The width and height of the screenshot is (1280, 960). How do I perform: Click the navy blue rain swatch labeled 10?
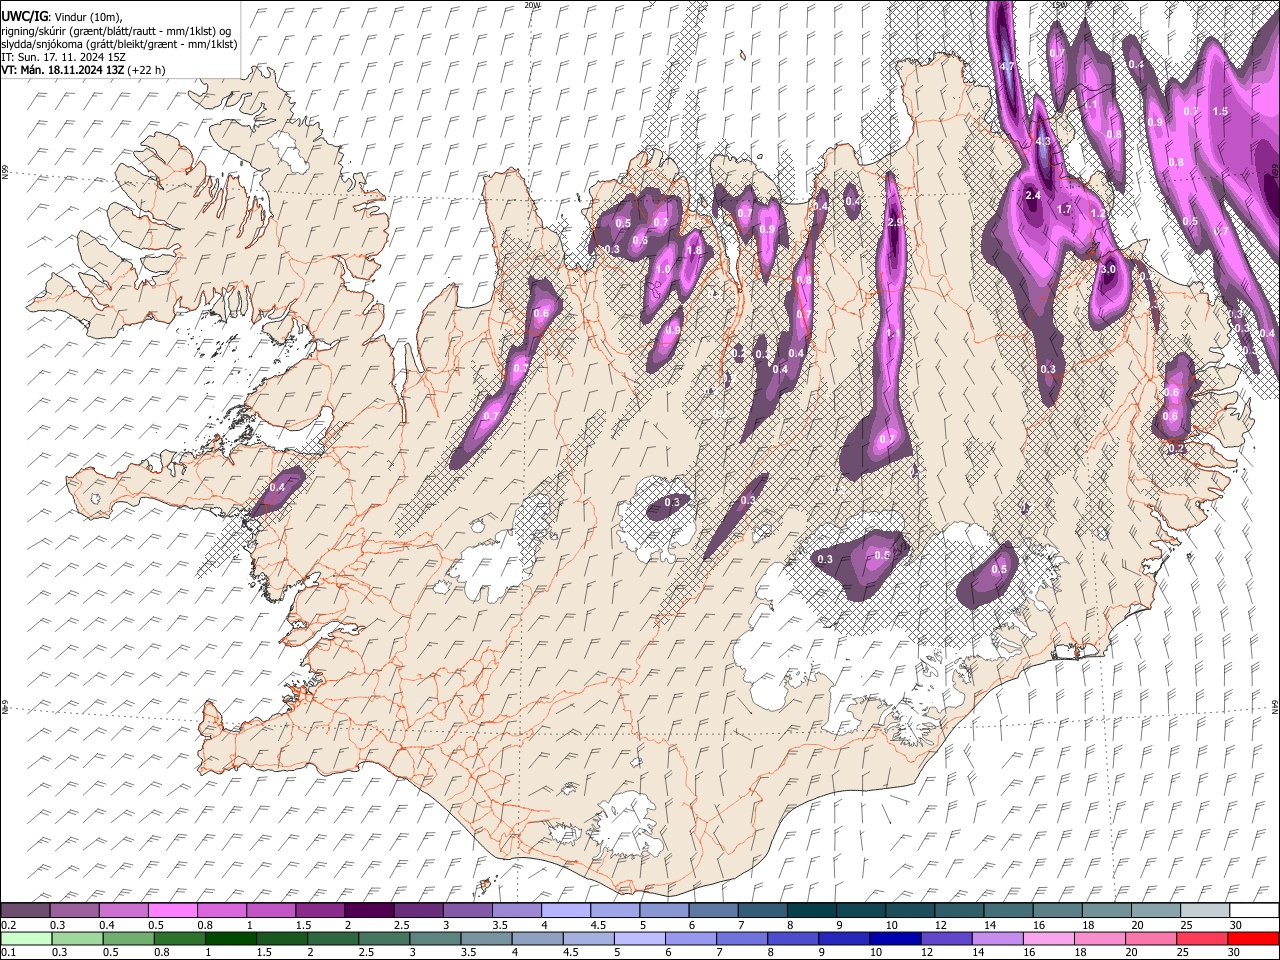pyautogui.click(x=894, y=938)
